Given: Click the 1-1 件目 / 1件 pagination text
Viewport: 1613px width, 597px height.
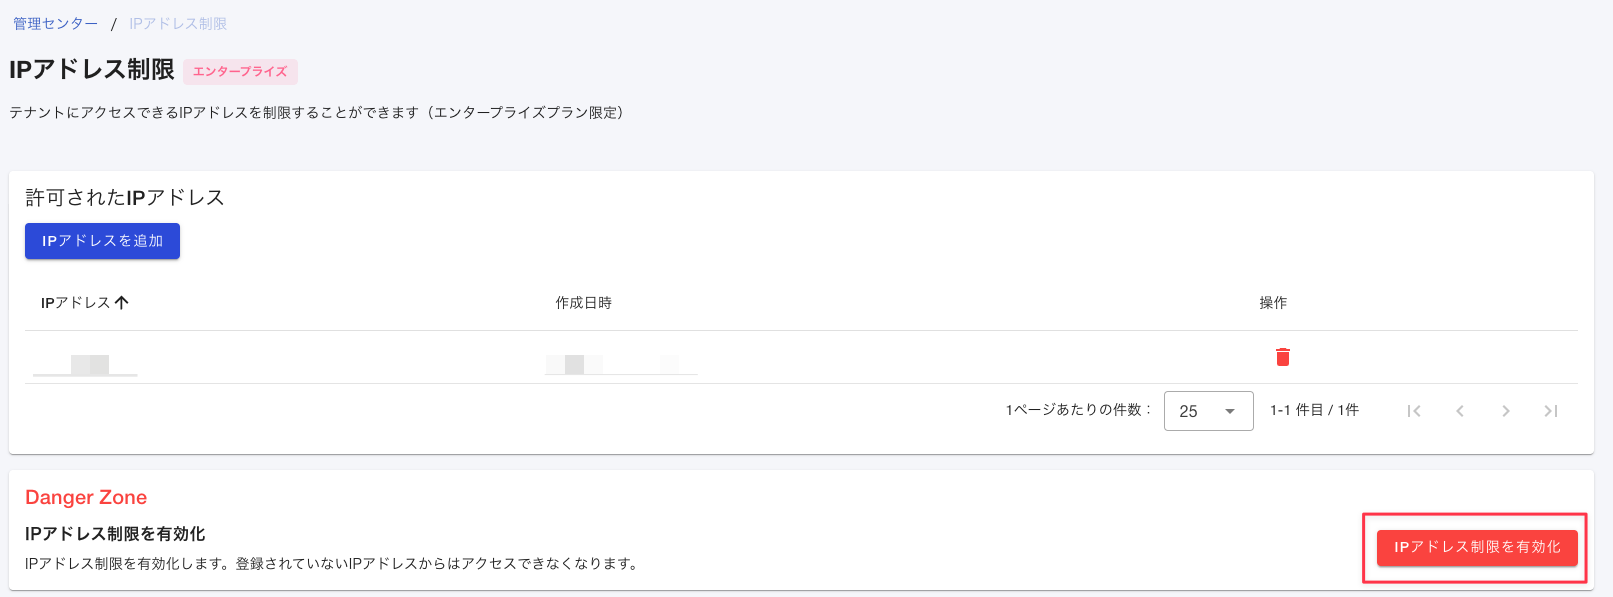Looking at the screenshot, I should 1314,410.
